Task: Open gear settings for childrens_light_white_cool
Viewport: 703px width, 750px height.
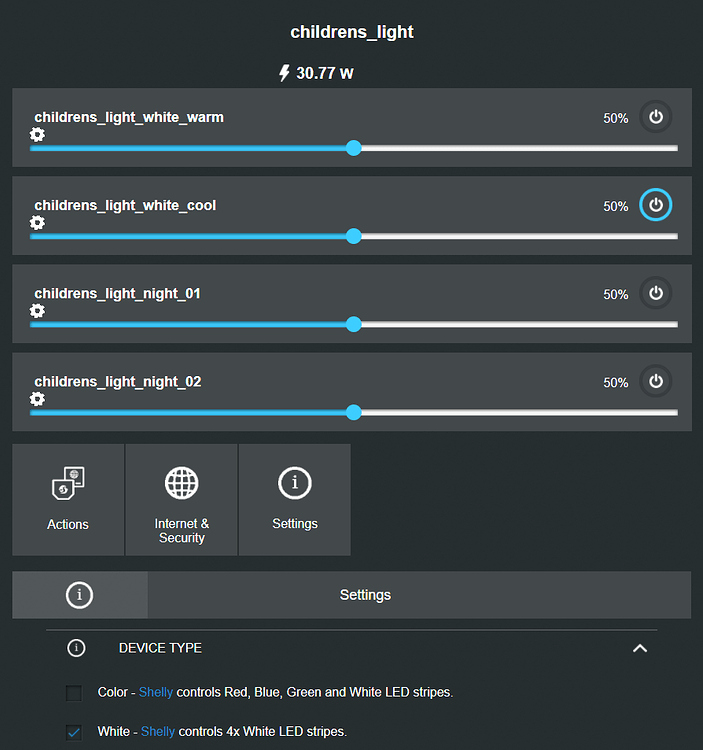Action: [37, 223]
